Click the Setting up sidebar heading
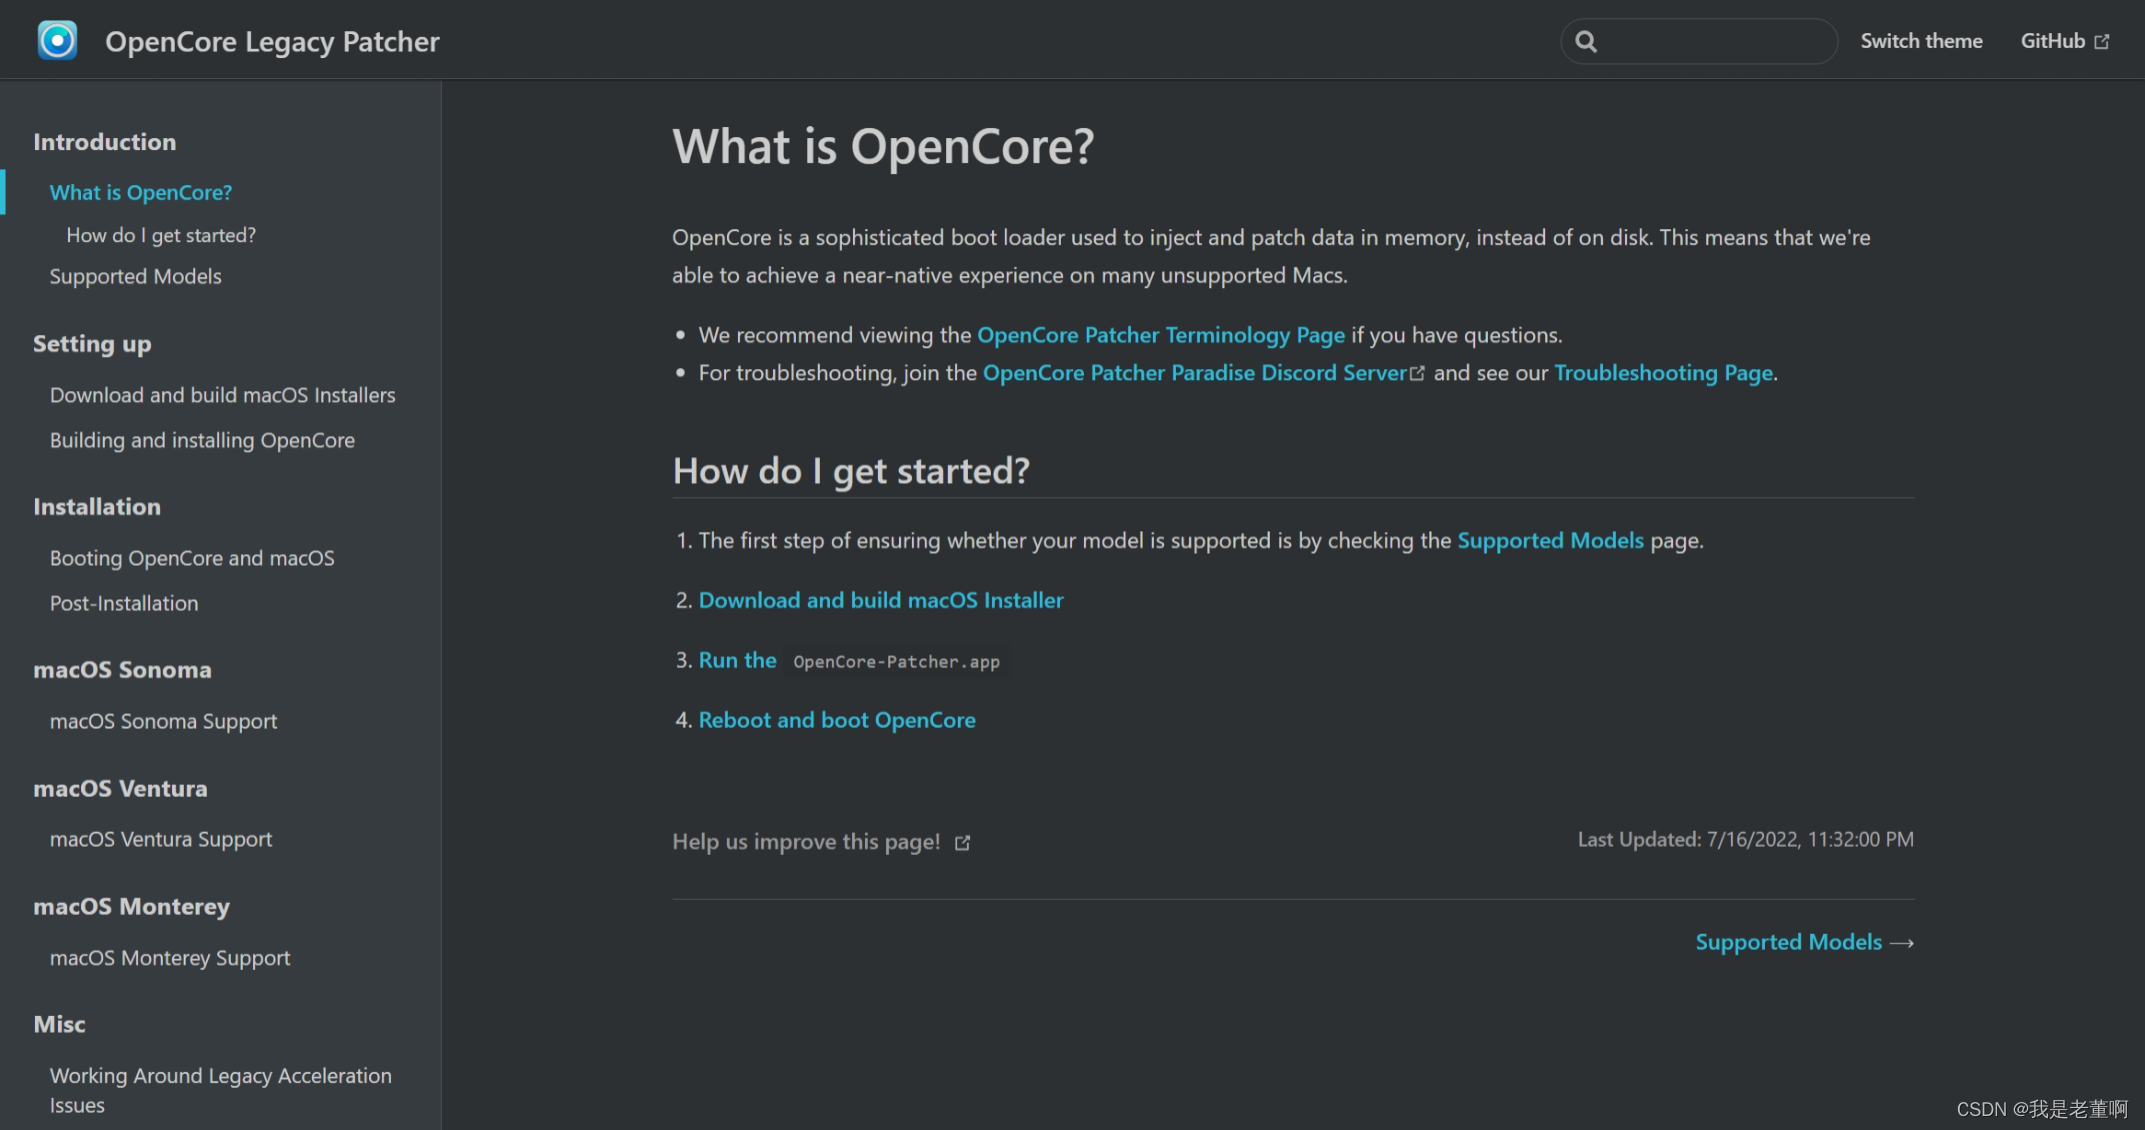 tap(92, 344)
